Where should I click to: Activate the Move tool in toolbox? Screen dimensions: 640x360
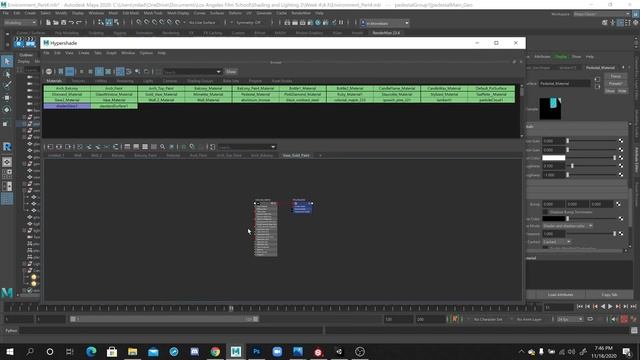(7, 98)
